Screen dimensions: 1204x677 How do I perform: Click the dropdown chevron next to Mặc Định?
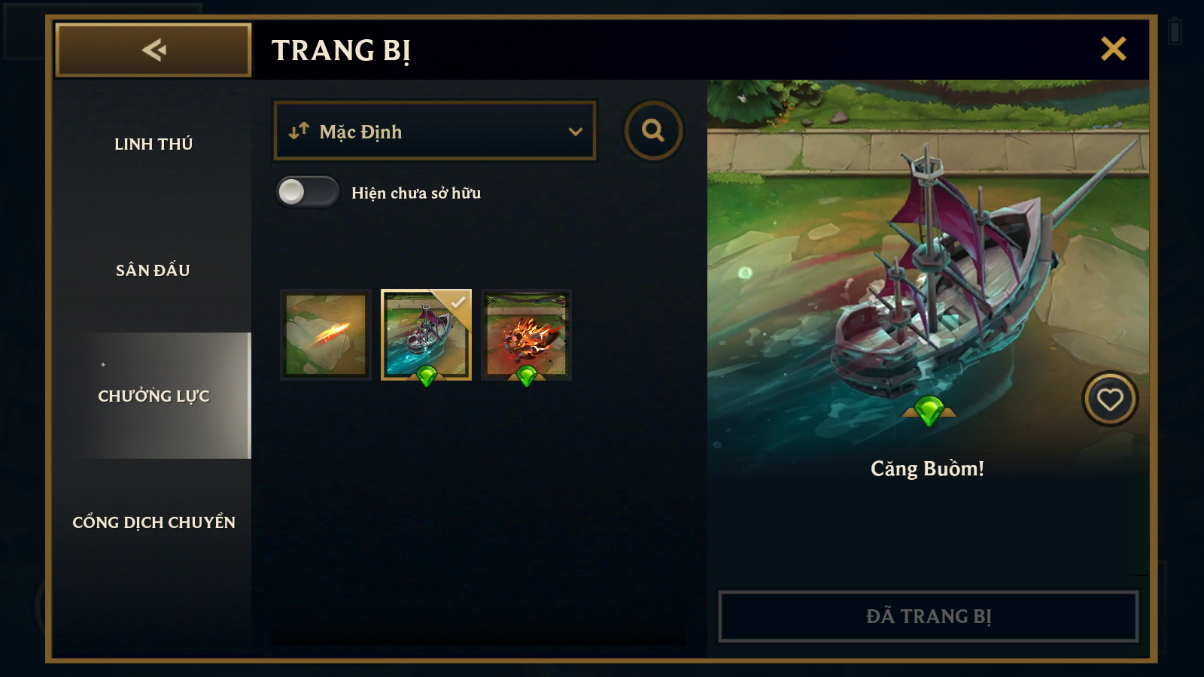coord(575,132)
